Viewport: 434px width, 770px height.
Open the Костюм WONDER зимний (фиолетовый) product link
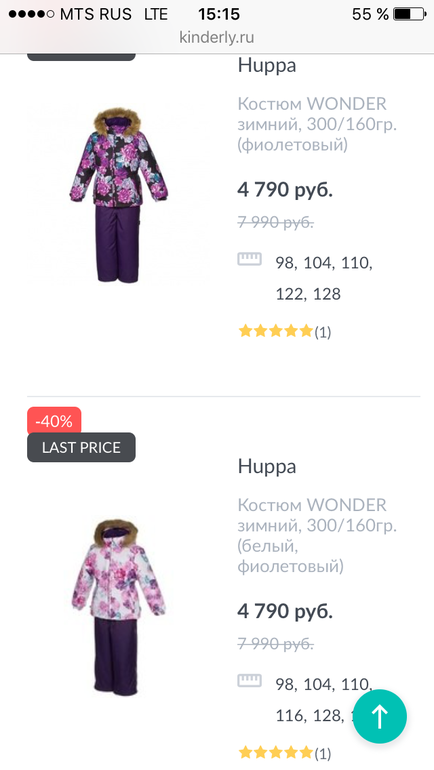[x=317, y=124]
